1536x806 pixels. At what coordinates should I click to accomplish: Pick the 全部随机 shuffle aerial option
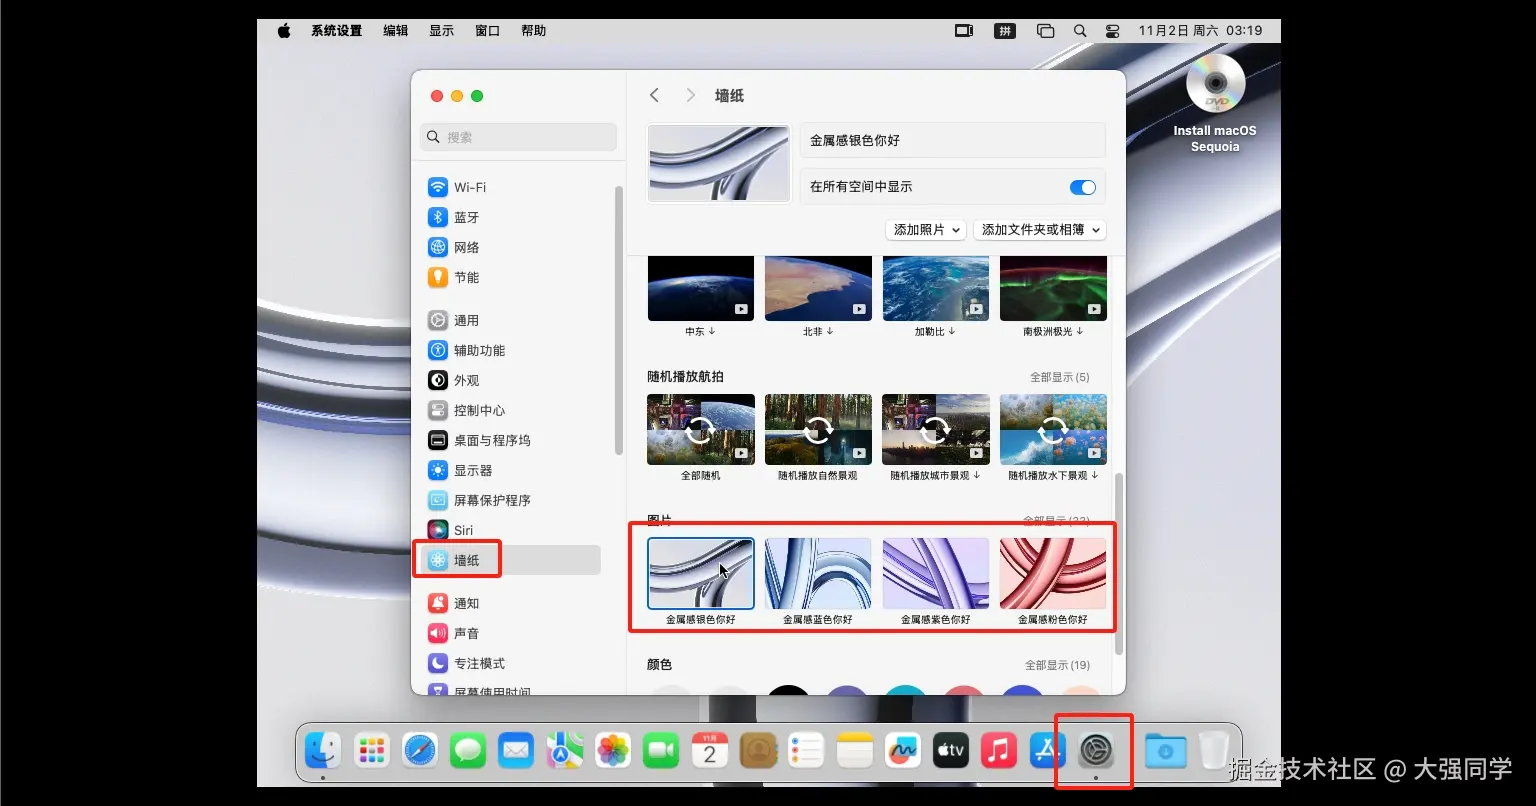coord(700,430)
